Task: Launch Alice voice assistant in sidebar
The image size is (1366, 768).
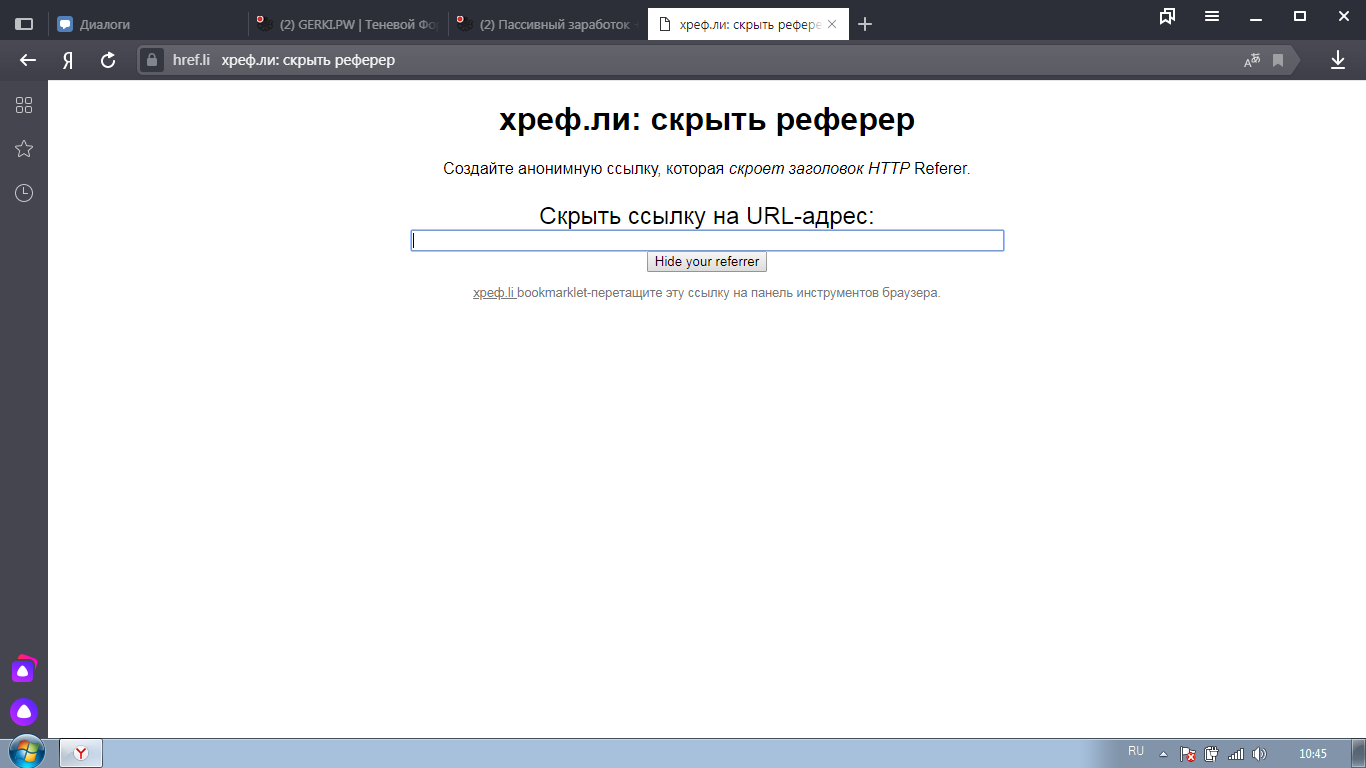Action: (24, 712)
